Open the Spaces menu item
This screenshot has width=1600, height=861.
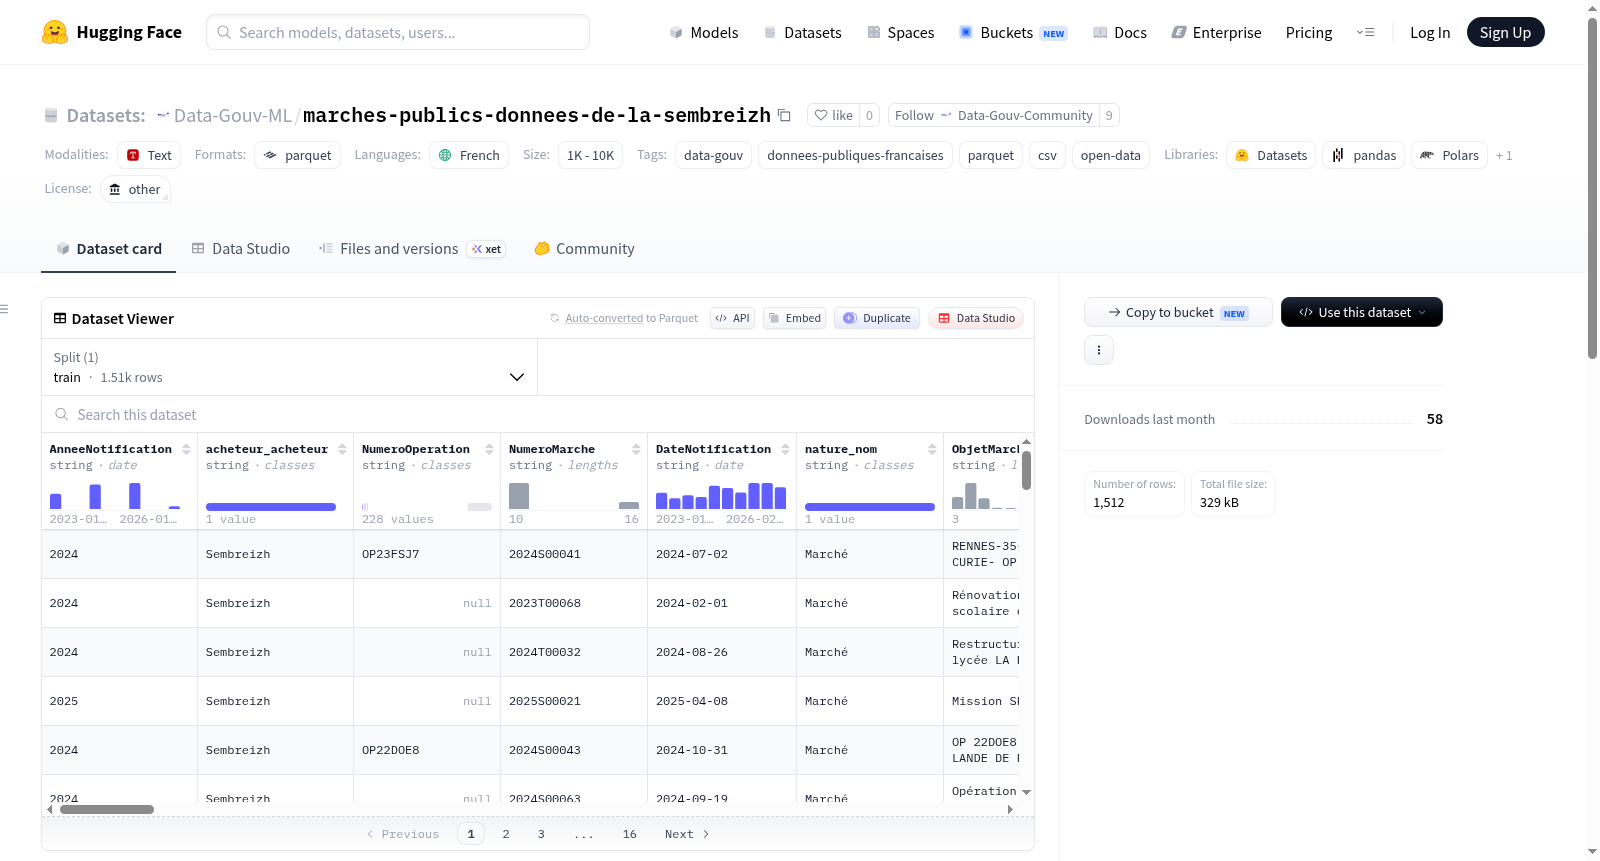(x=900, y=32)
